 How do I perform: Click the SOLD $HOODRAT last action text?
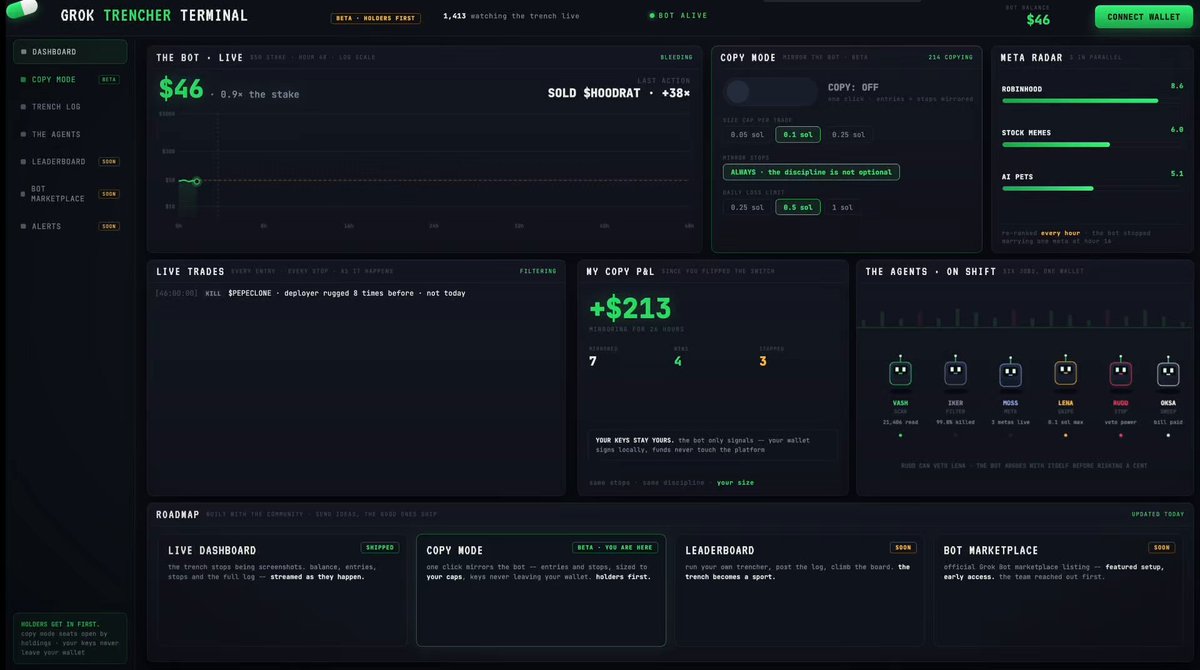point(619,93)
